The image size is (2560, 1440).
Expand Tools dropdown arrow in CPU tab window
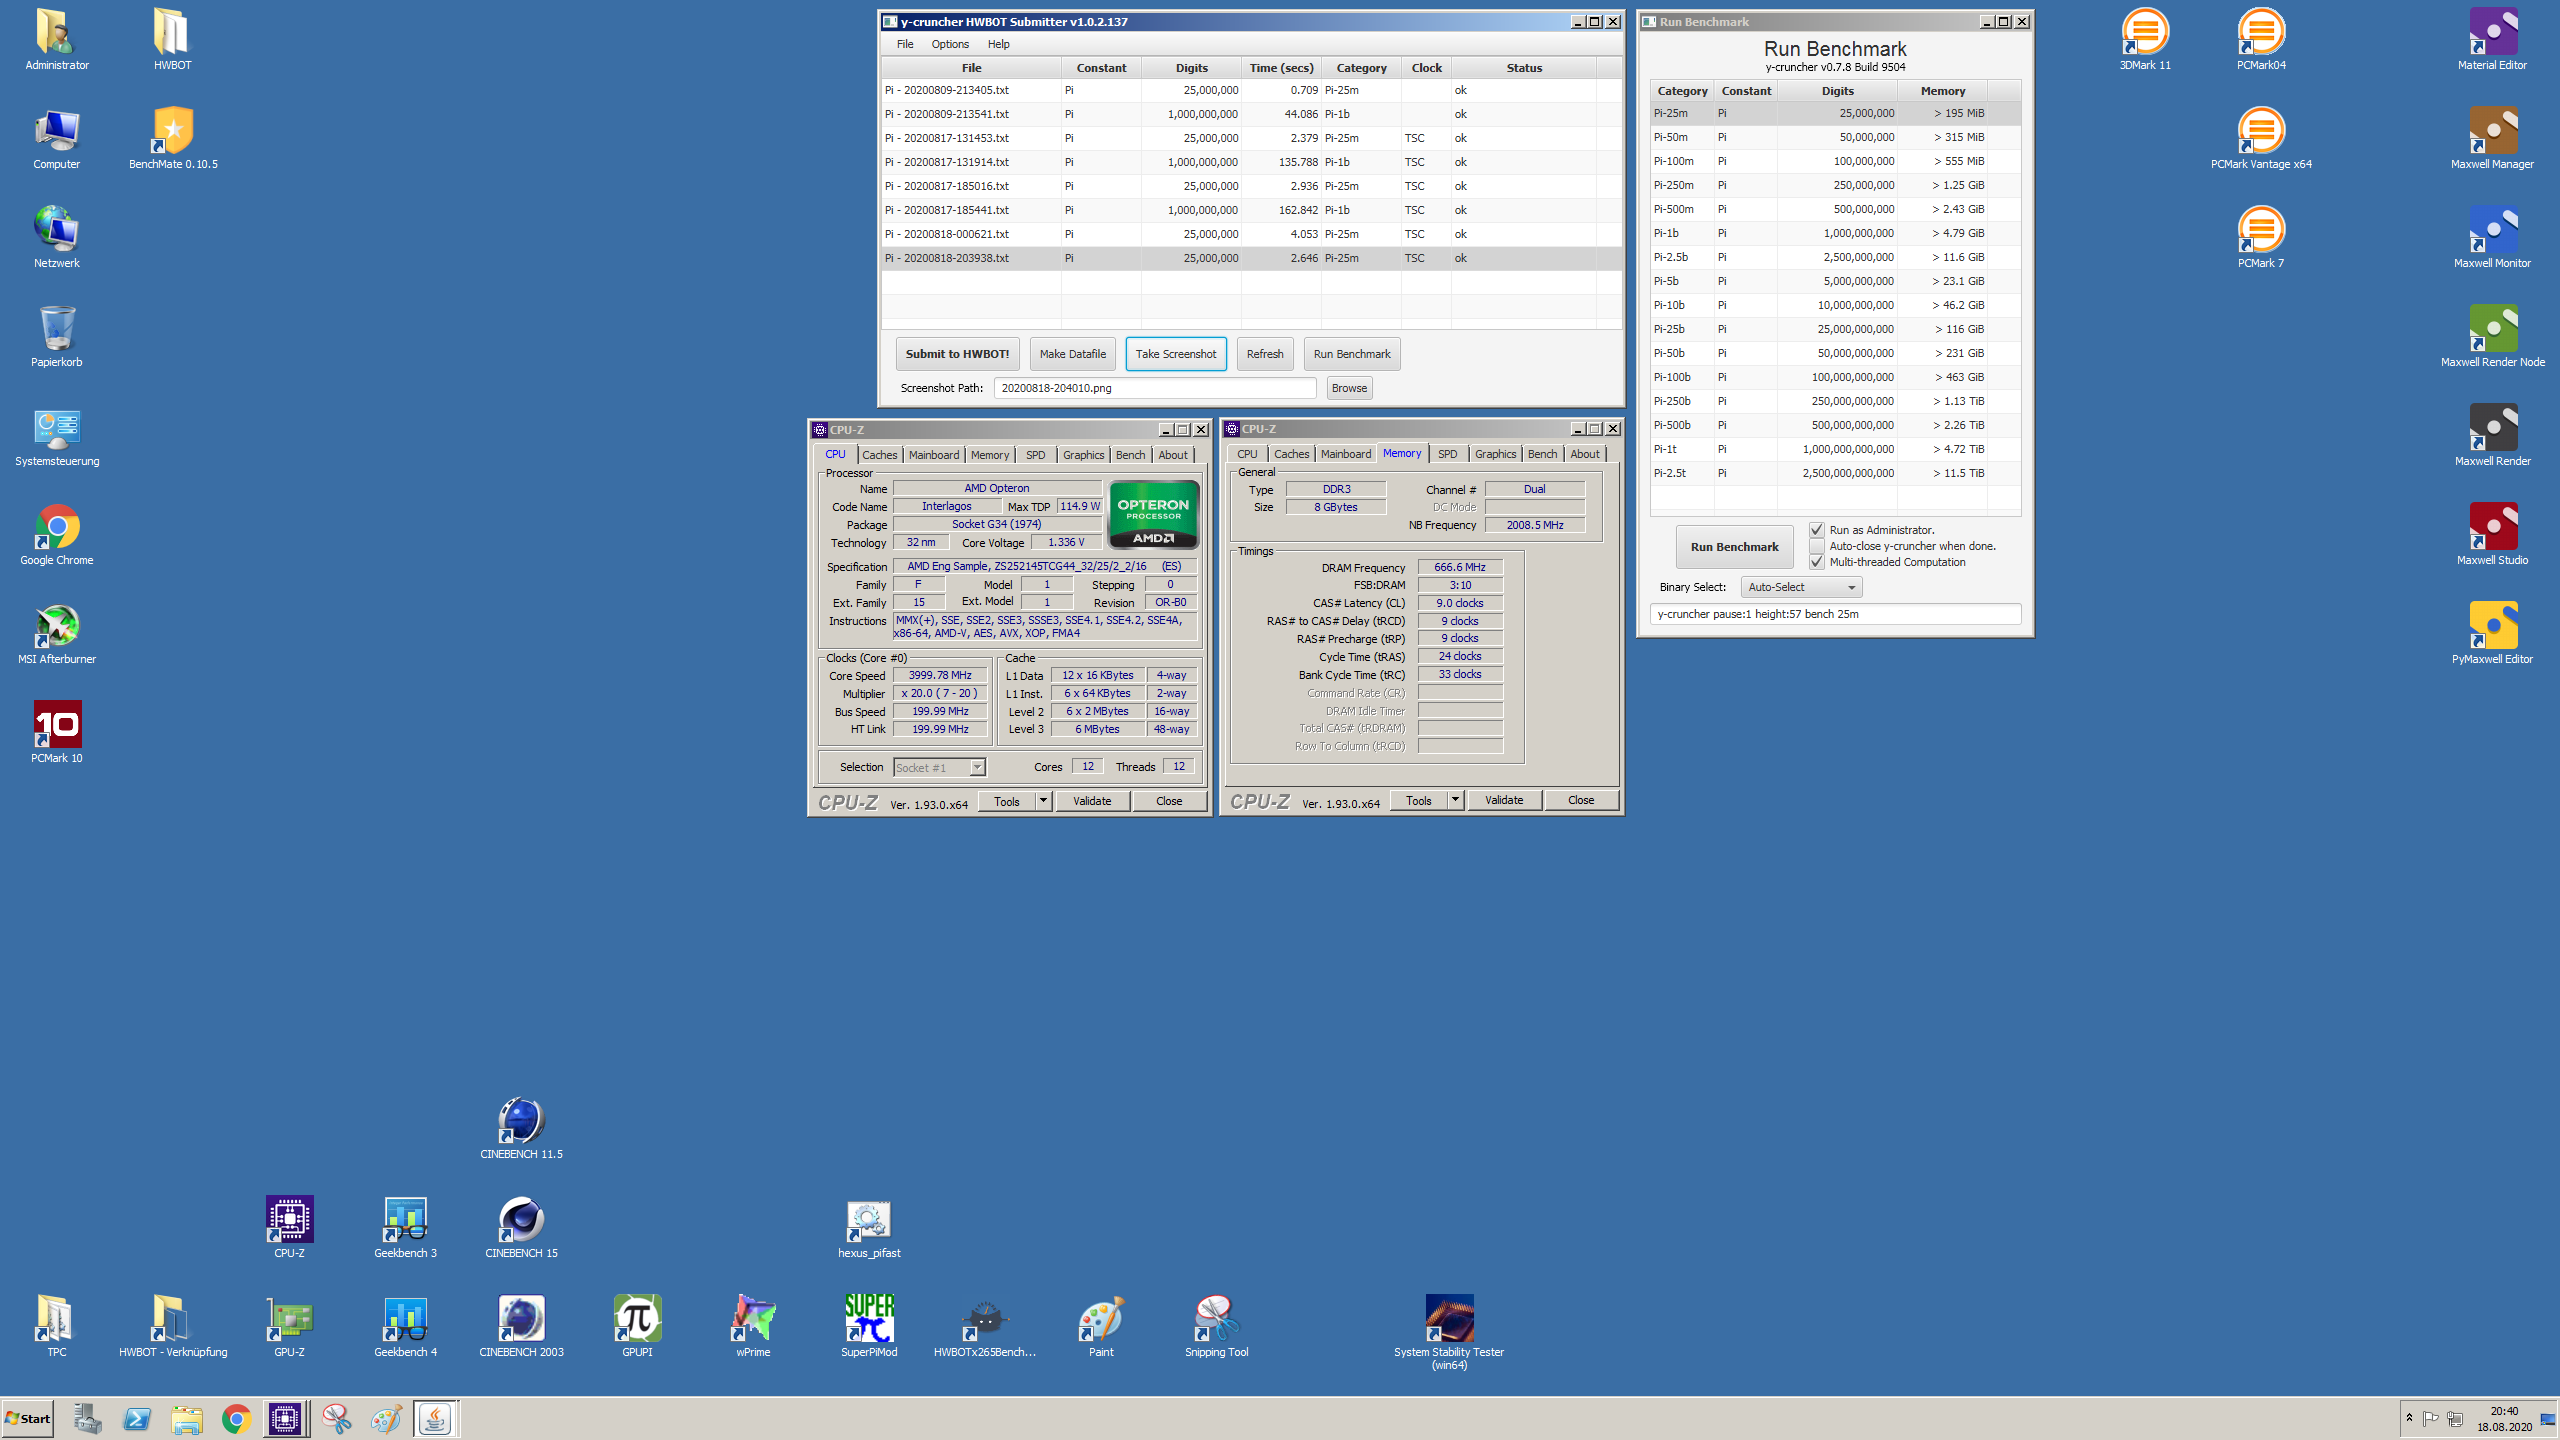[x=1043, y=801]
